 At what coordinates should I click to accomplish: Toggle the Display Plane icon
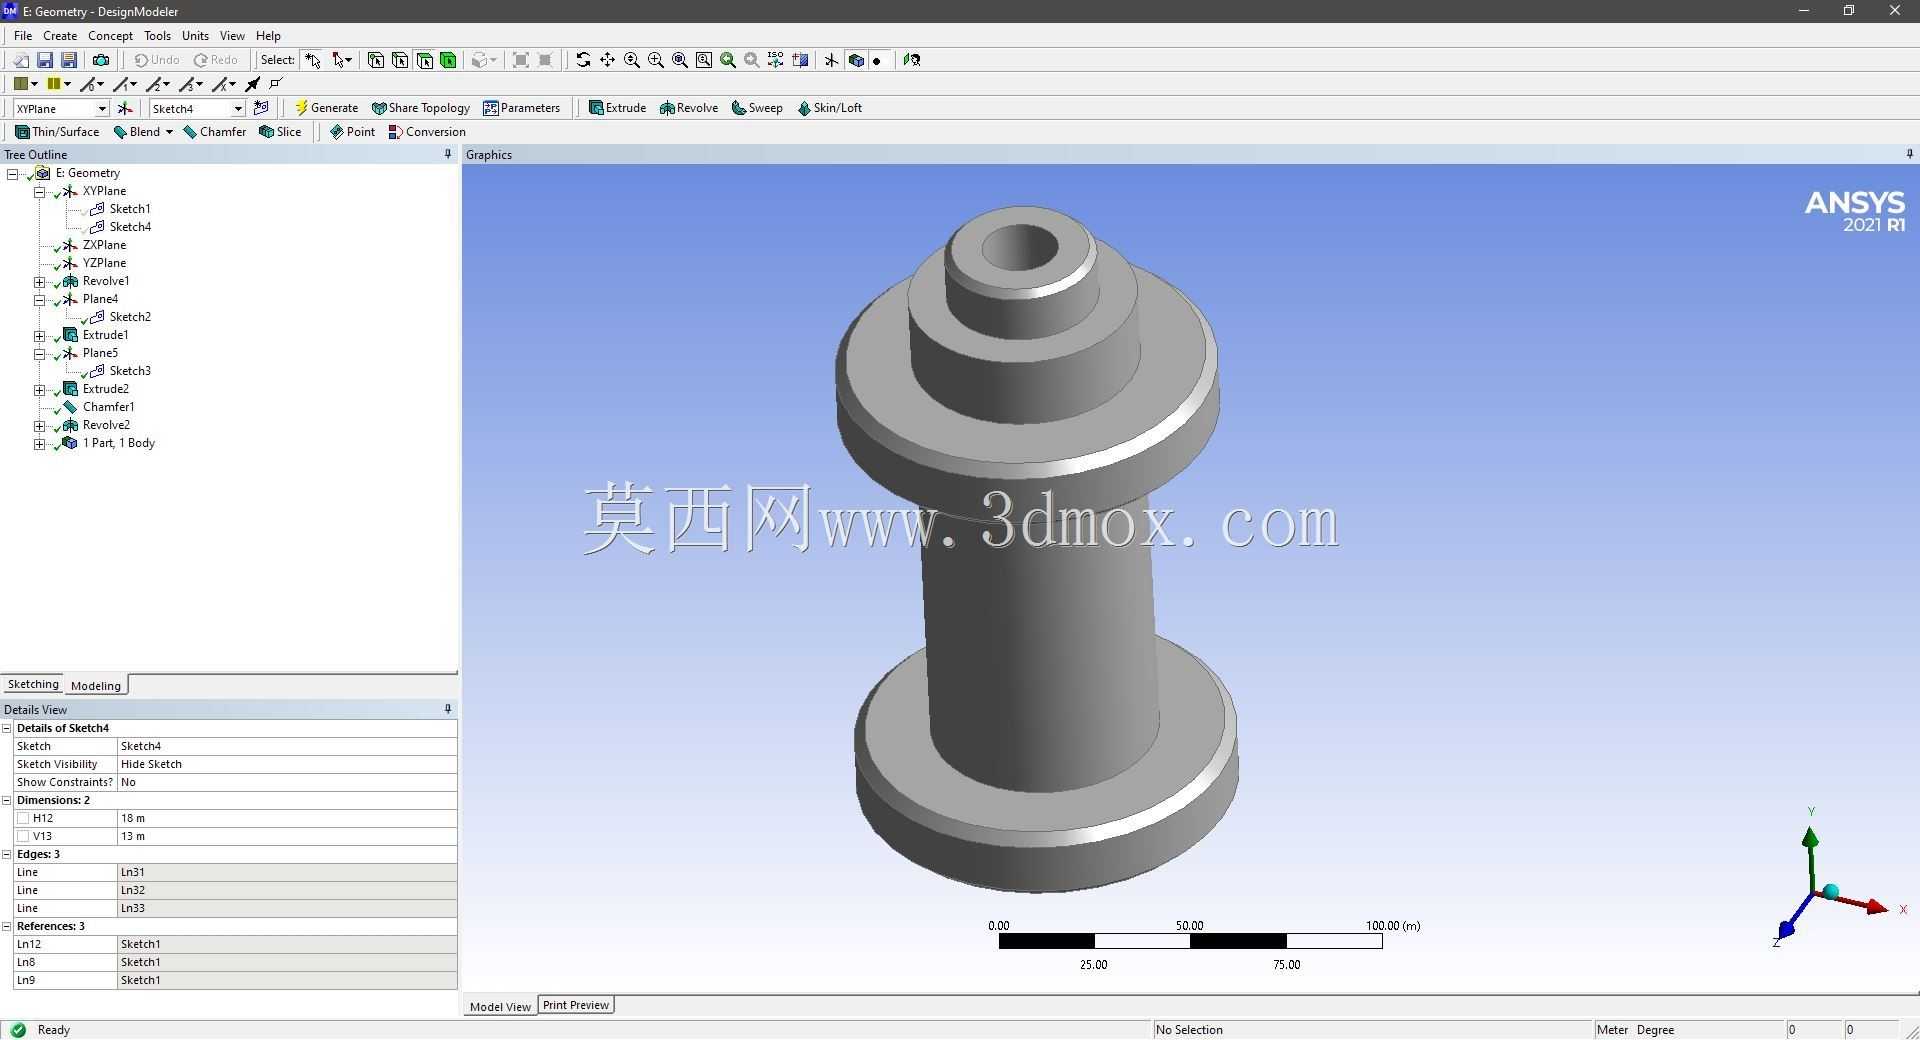click(x=831, y=60)
